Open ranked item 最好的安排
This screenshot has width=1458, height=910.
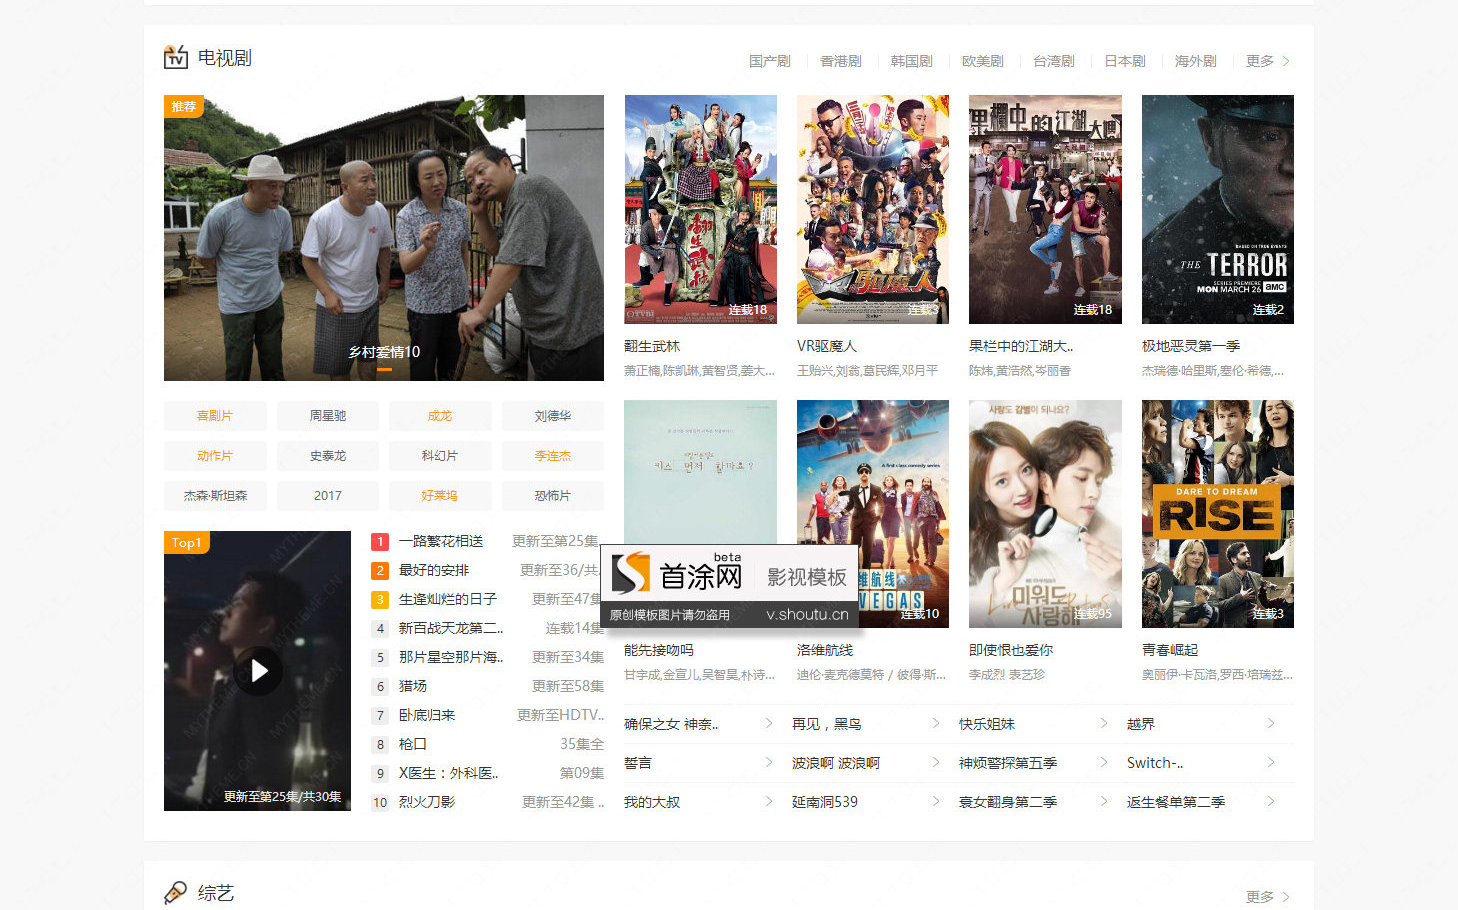[434, 570]
